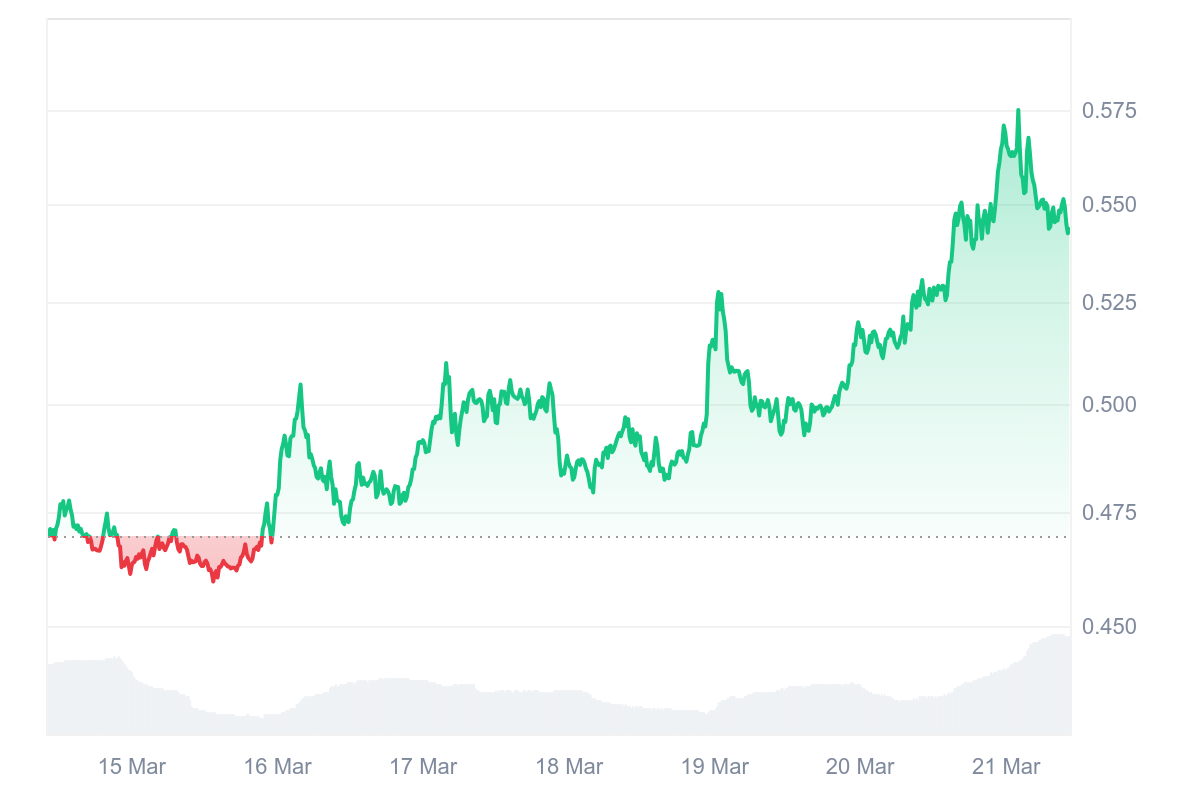Click the highest price peak near 0.575
The height and width of the screenshot is (800, 1200).
click(1018, 111)
